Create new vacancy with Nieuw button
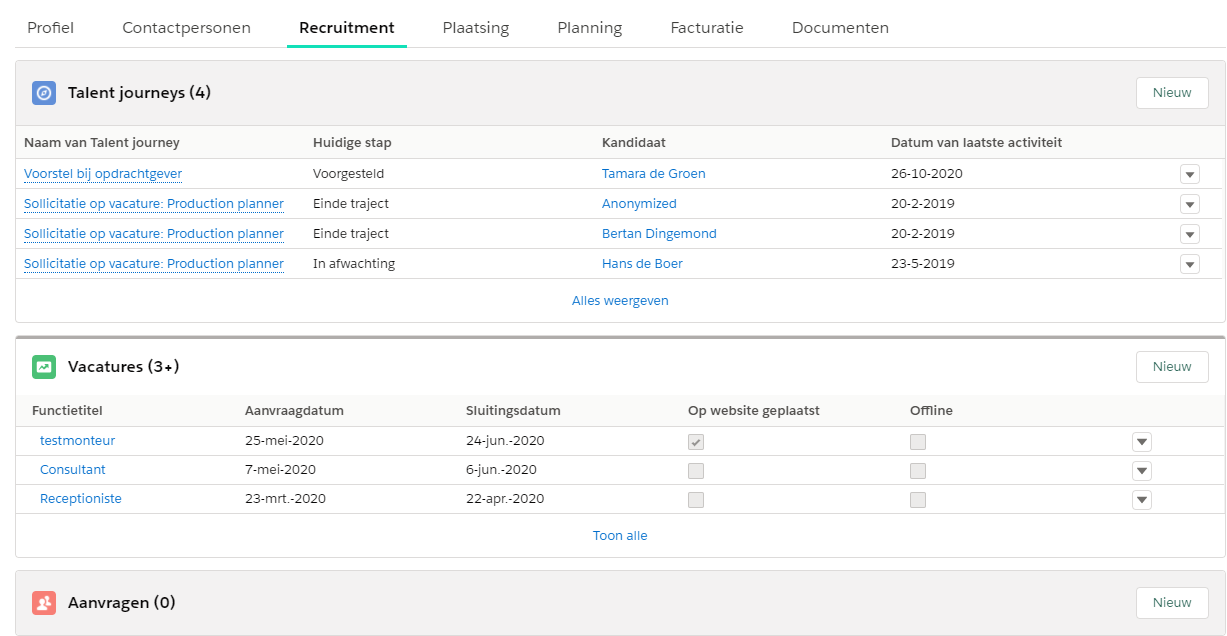Image resolution: width=1227 pixels, height=636 pixels. [x=1172, y=367]
